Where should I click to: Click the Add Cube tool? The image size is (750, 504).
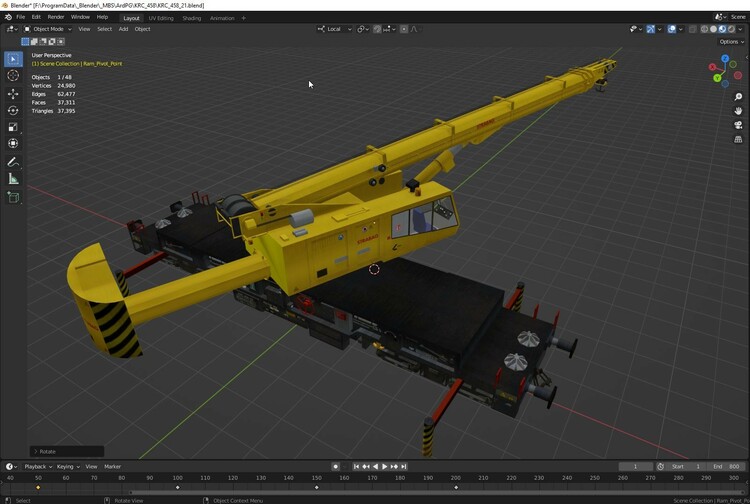pos(13,198)
